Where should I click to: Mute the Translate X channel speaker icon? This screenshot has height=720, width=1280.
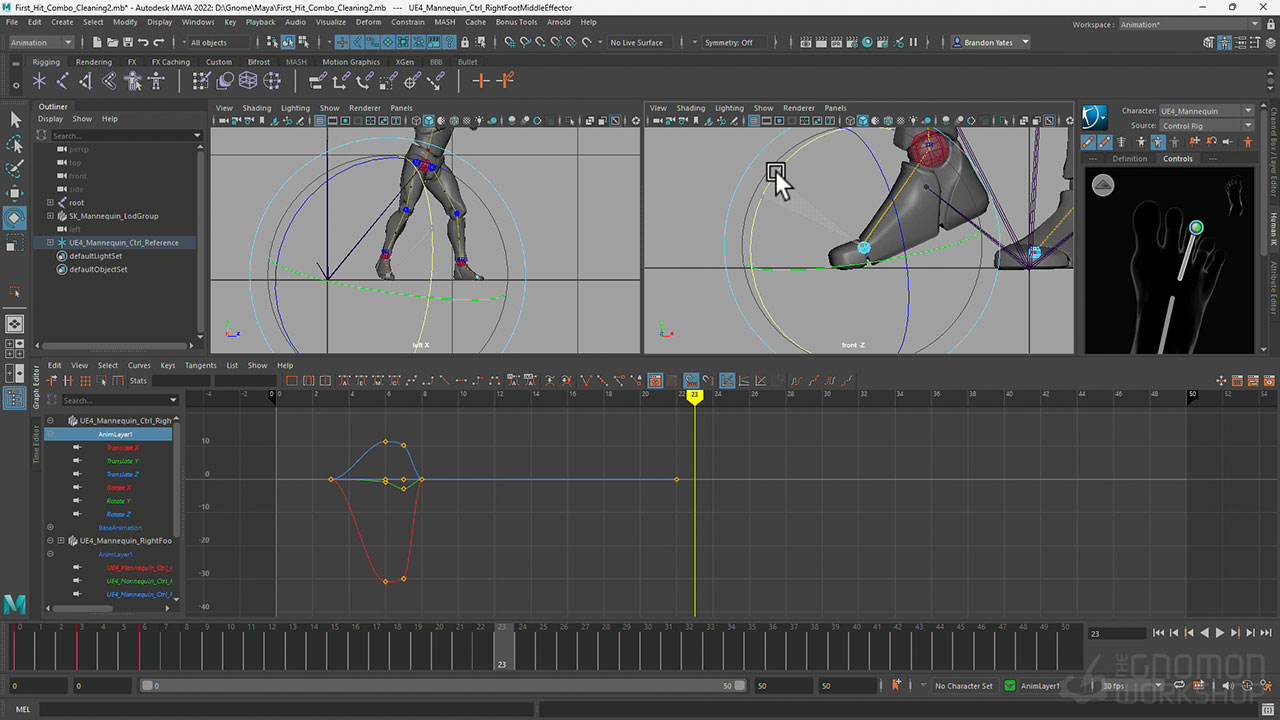[77, 448]
